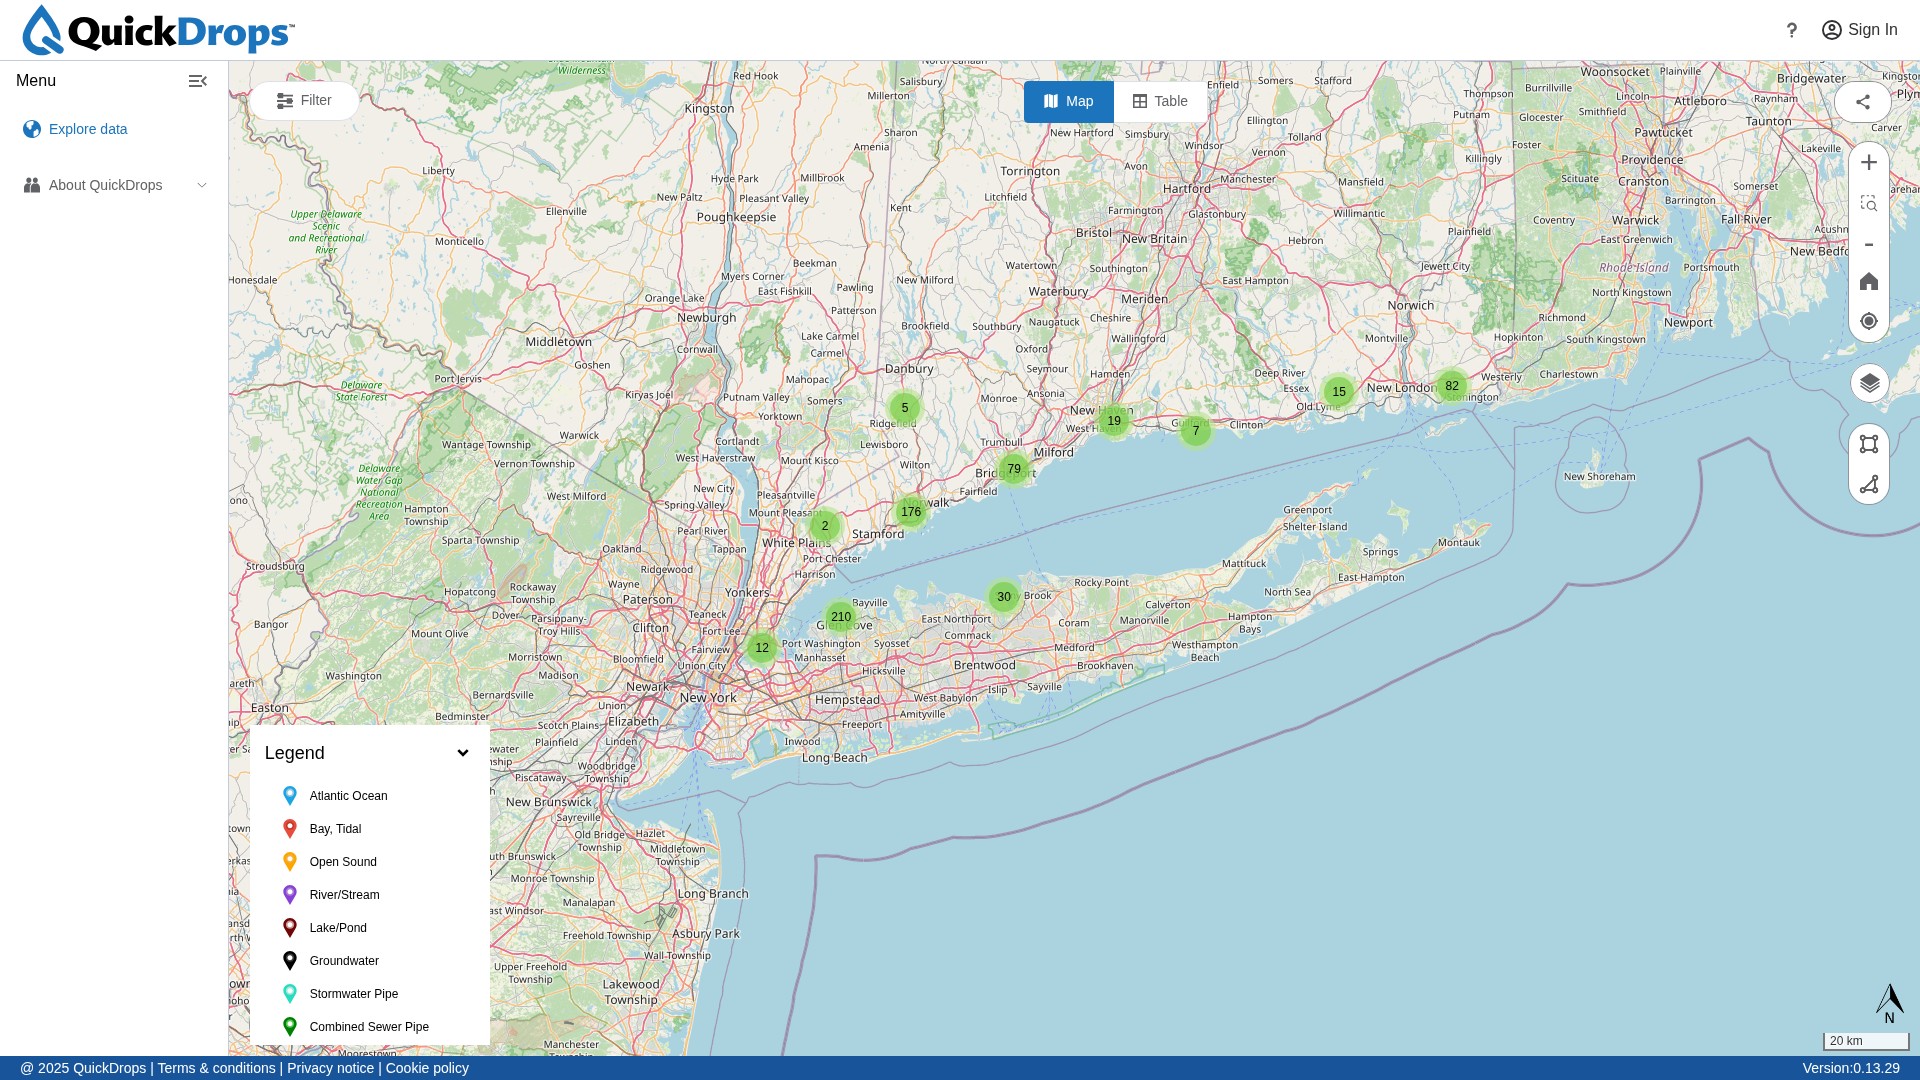This screenshot has width=1920, height=1080.
Task: Click the Lake/Pond legend marker
Action: point(290,928)
